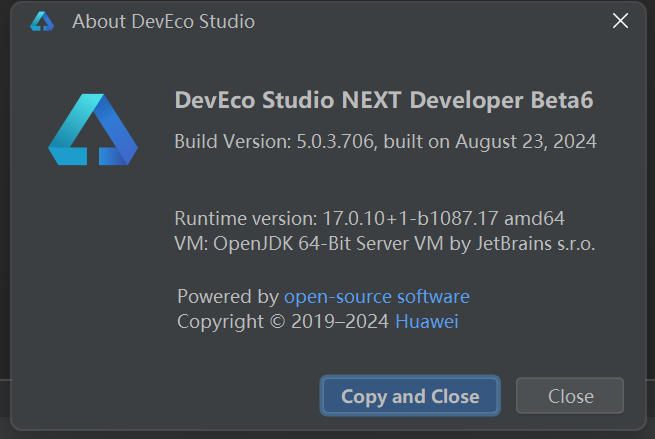Dismiss the About dialog with the X icon
The width and height of the screenshot is (655, 439).
[x=620, y=20]
